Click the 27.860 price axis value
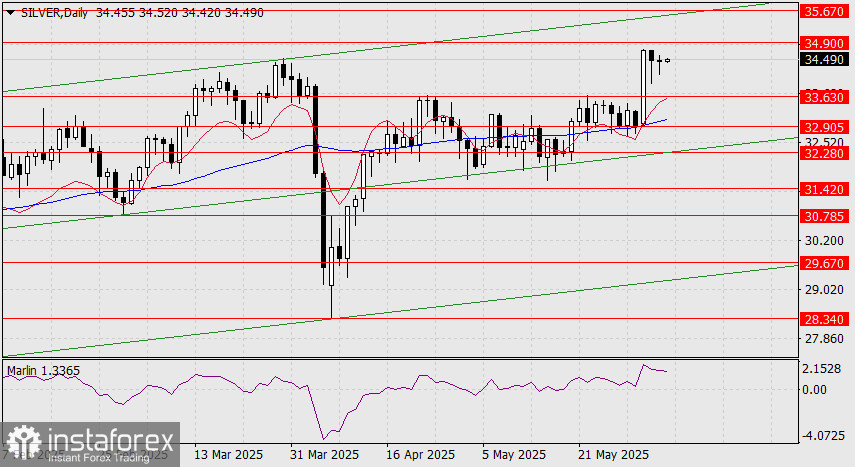Screen dimensions: 855x467 pos(824,339)
